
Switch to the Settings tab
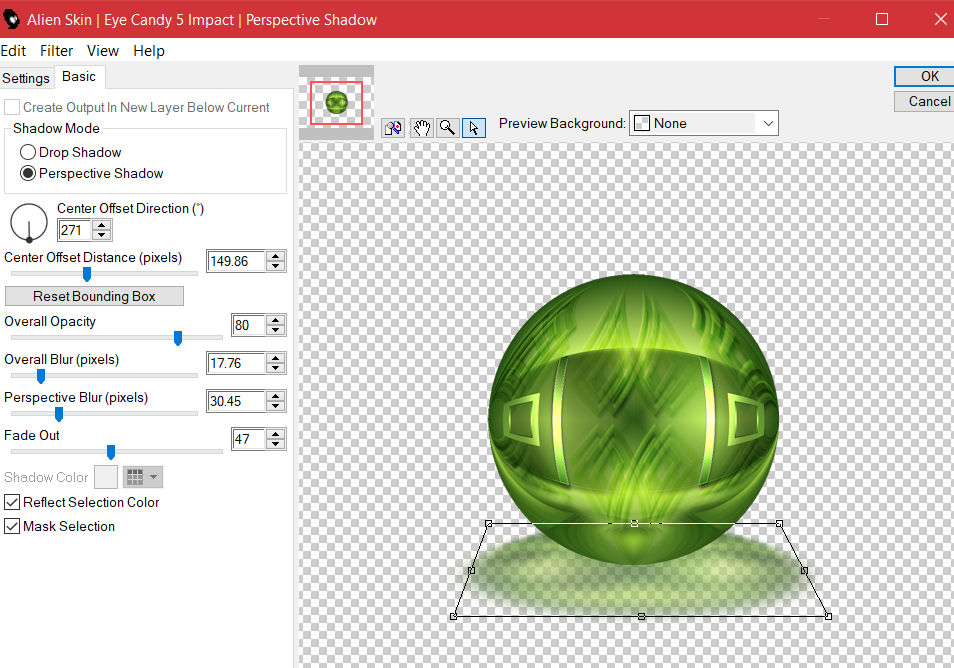(26, 78)
